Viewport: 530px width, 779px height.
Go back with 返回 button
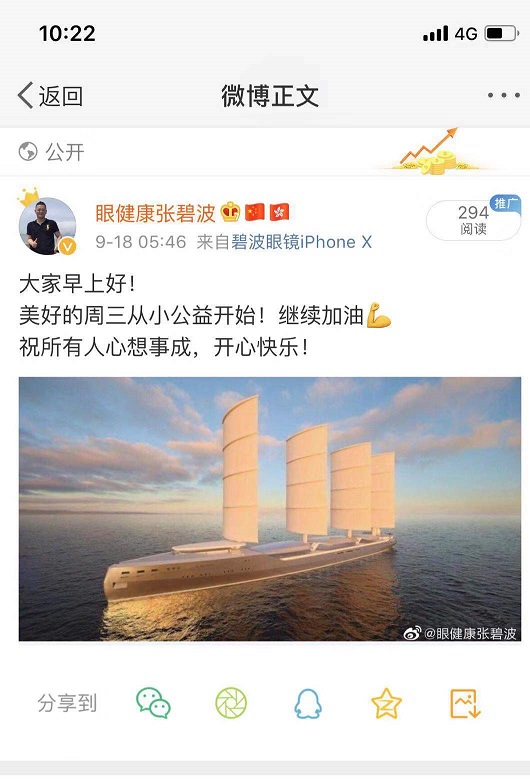click(x=50, y=95)
